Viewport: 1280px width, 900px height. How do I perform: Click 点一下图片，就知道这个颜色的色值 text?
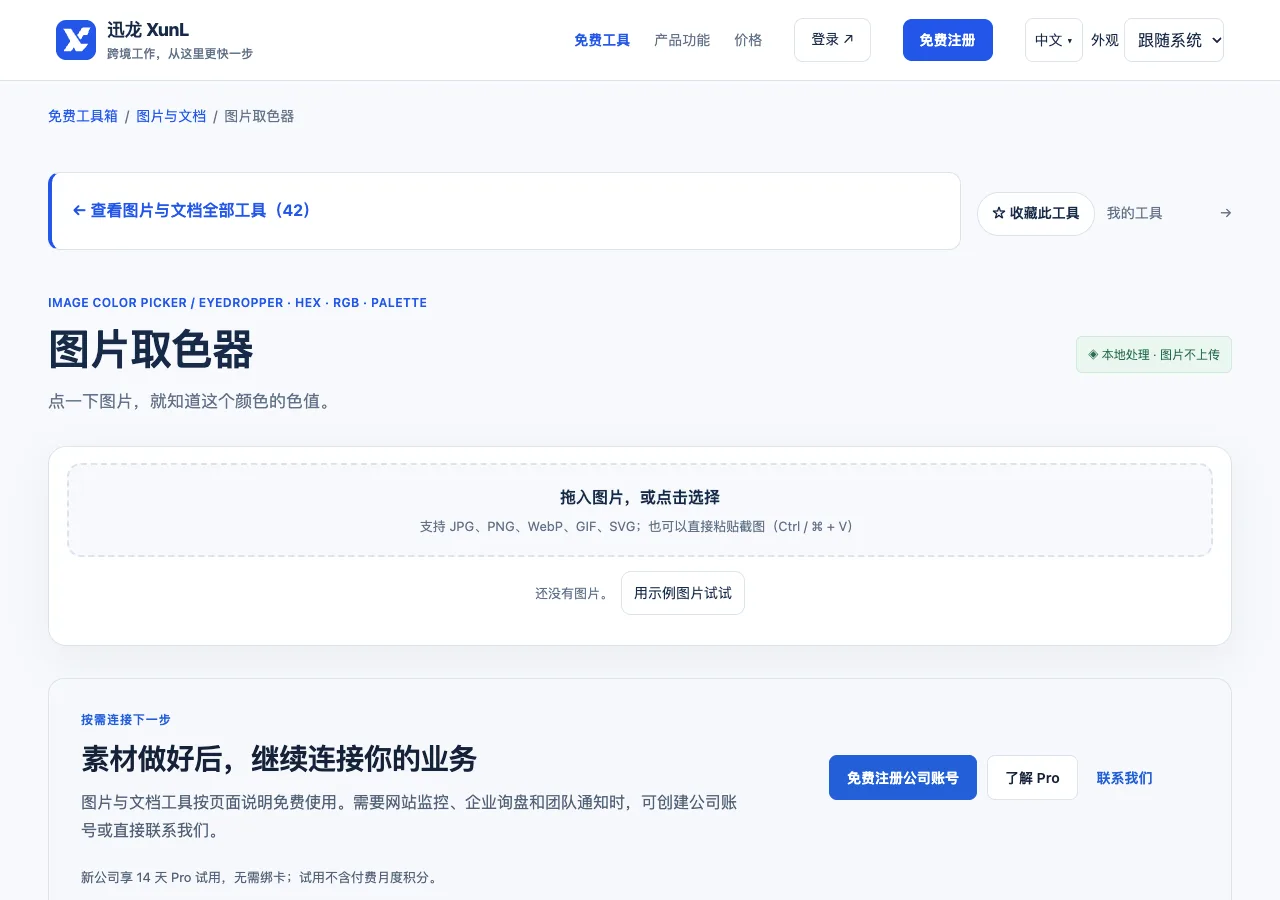coord(190,402)
